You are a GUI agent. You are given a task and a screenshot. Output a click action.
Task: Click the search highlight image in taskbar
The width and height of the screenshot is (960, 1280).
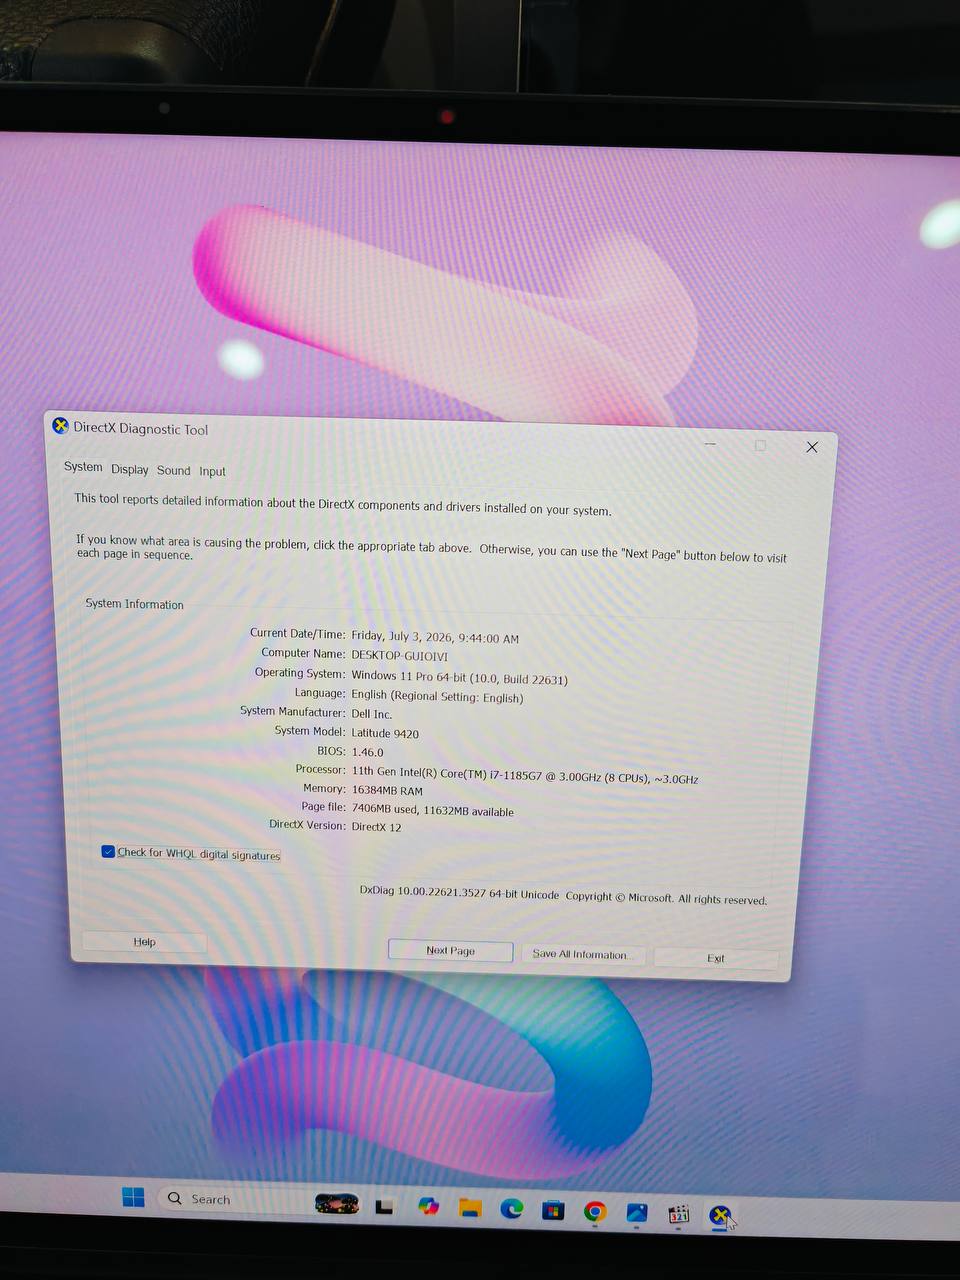tap(337, 1203)
